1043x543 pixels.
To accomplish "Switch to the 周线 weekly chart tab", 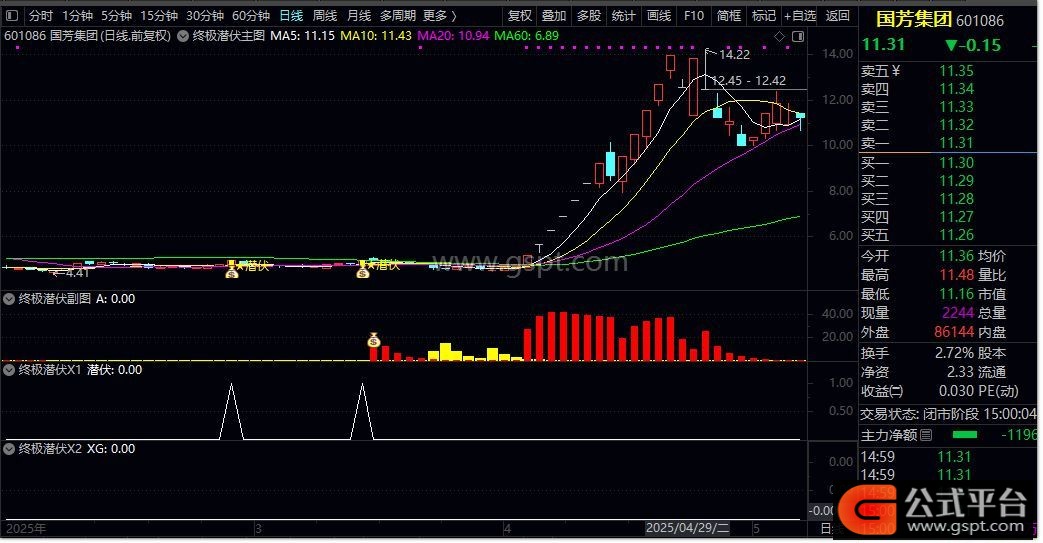I will point(325,16).
